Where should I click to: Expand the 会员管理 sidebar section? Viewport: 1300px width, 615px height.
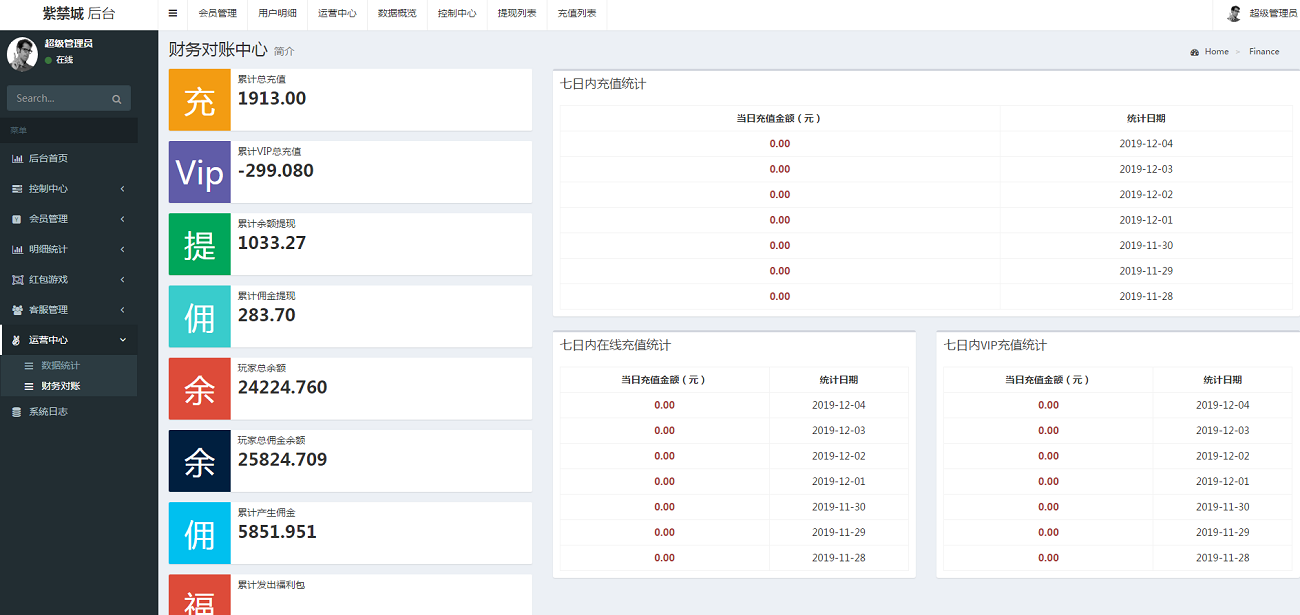(x=60, y=218)
